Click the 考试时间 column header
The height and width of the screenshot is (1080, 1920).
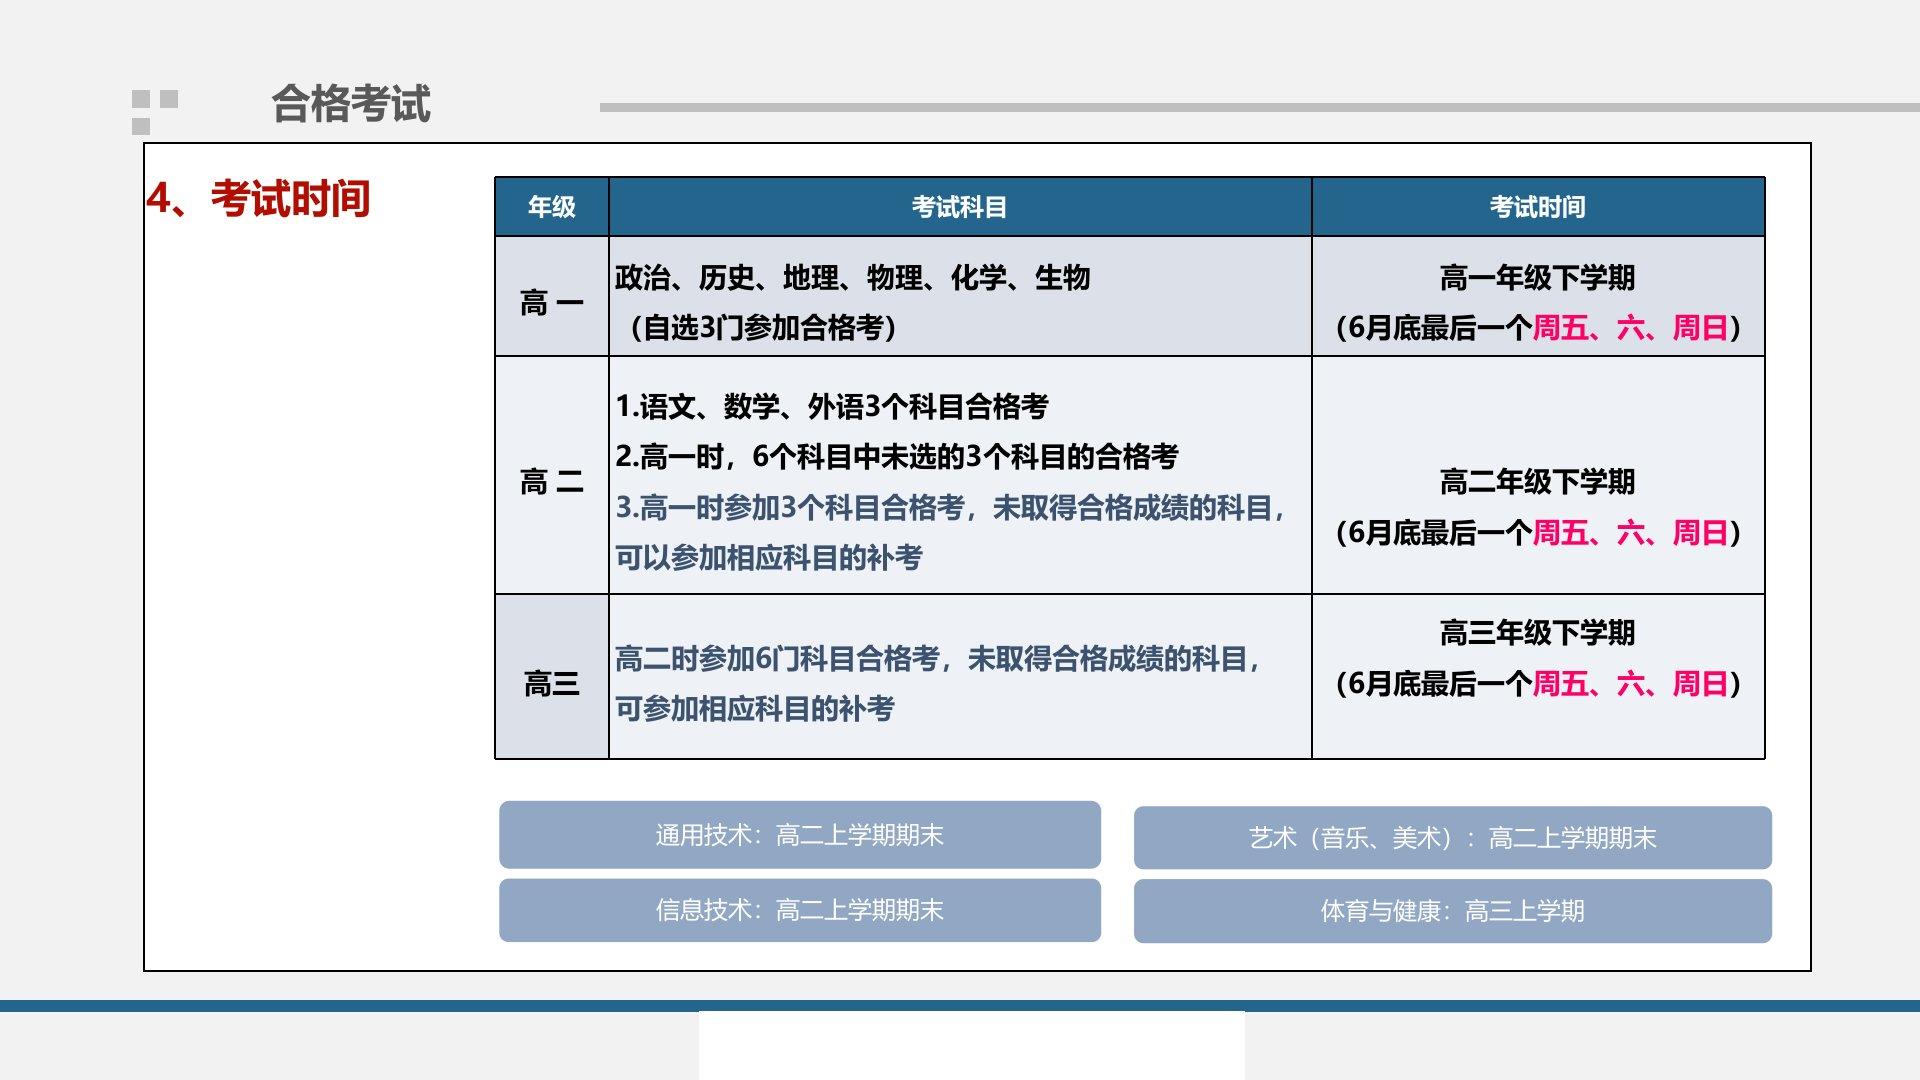click(x=1537, y=207)
